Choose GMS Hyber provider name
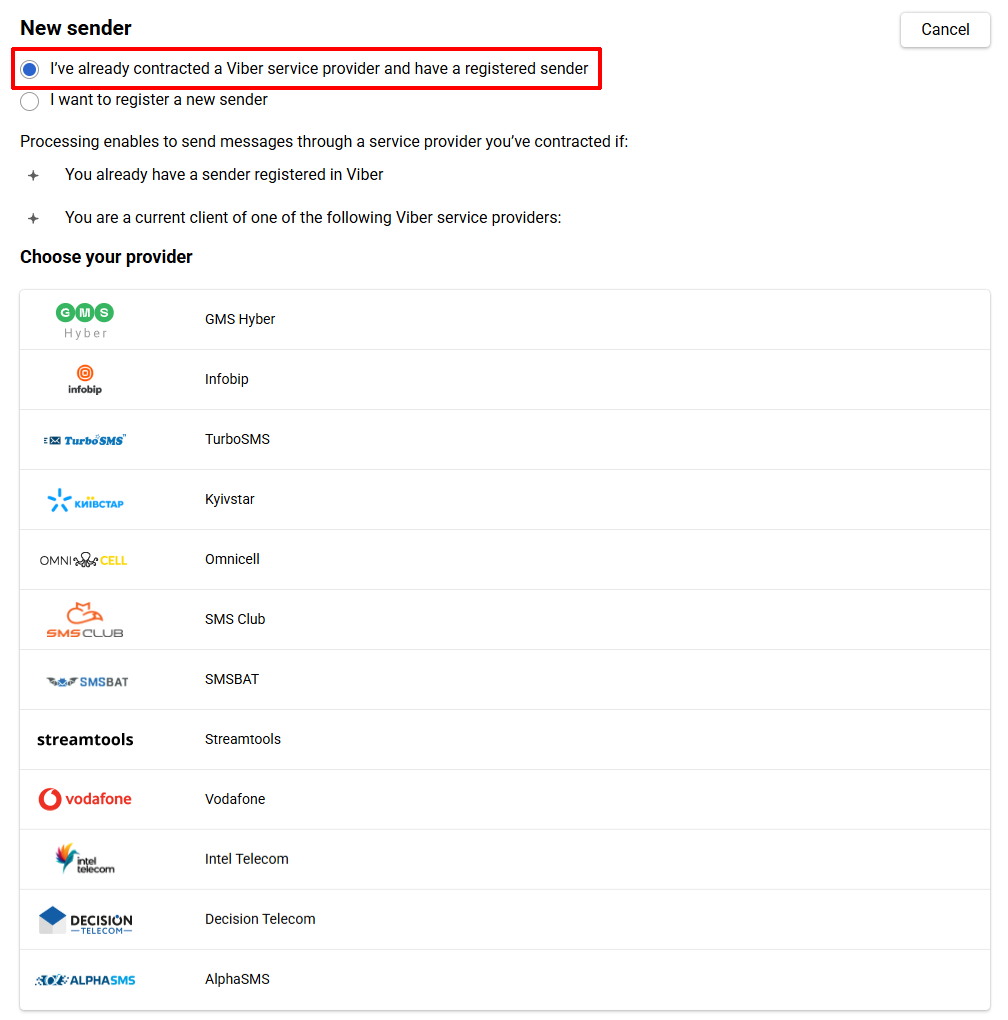Screen dimensions: 1008x1020 pyautogui.click(x=240, y=319)
